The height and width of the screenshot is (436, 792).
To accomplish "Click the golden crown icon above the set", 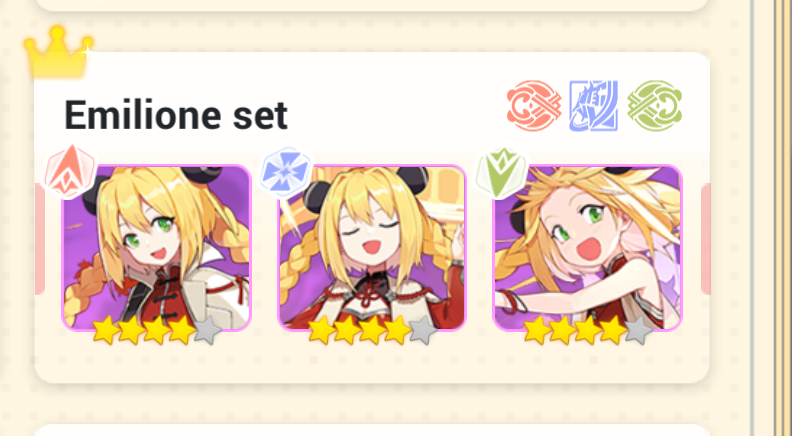I will [x=58, y=53].
